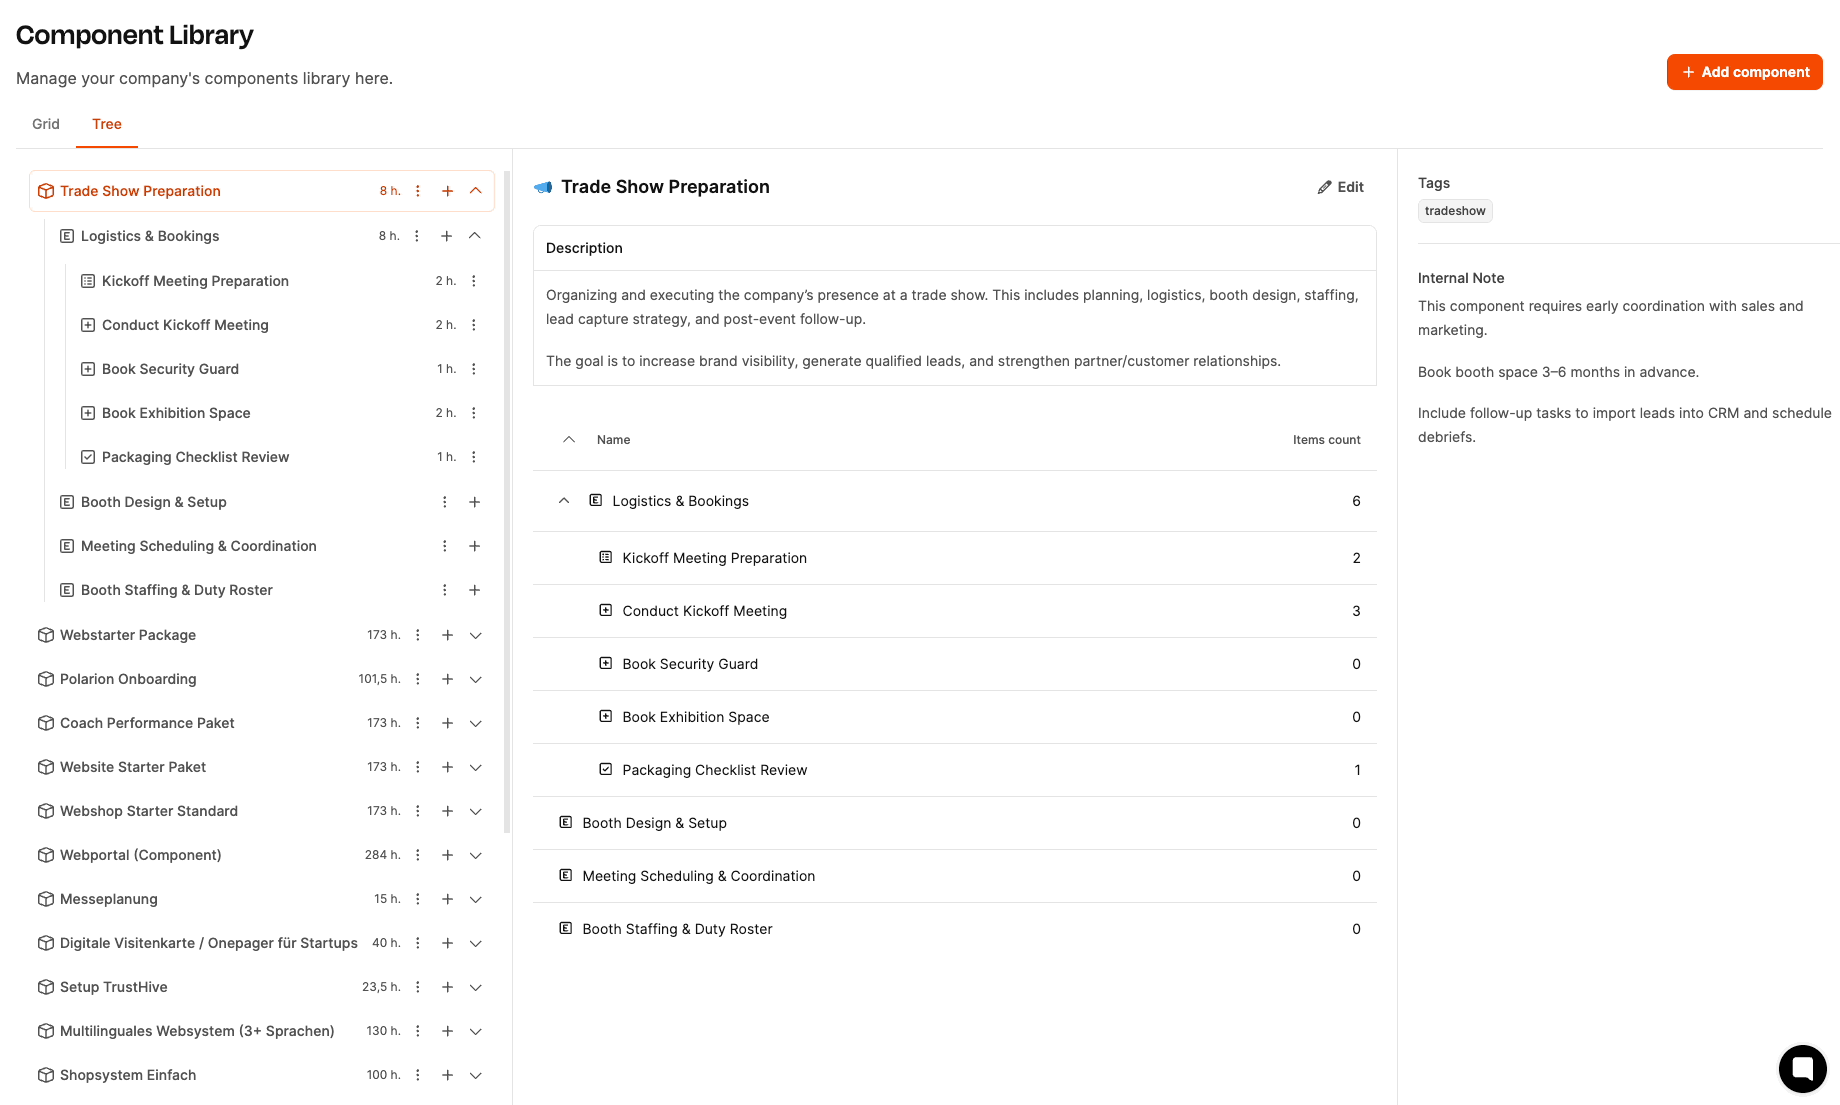The image size is (1840, 1105).
Task: Click plus icon for Webstarter Package
Action: click(x=448, y=635)
